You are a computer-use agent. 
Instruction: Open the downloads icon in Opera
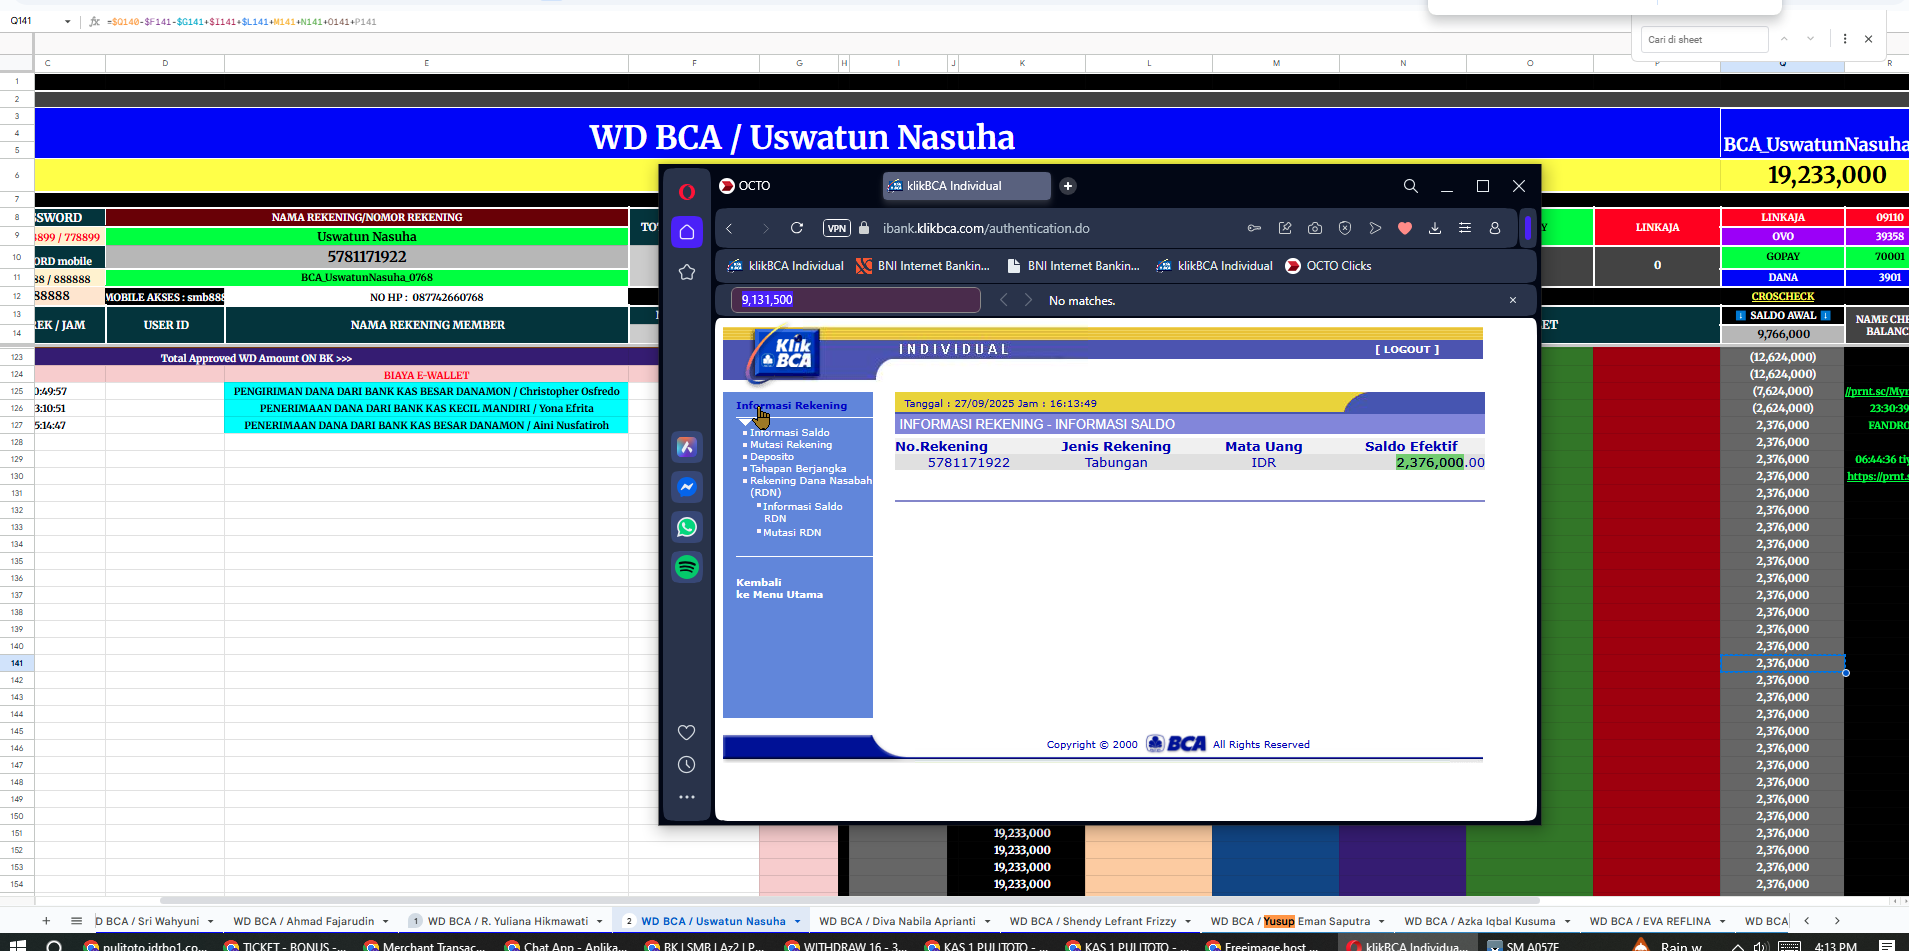click(x=1435, y=228)
